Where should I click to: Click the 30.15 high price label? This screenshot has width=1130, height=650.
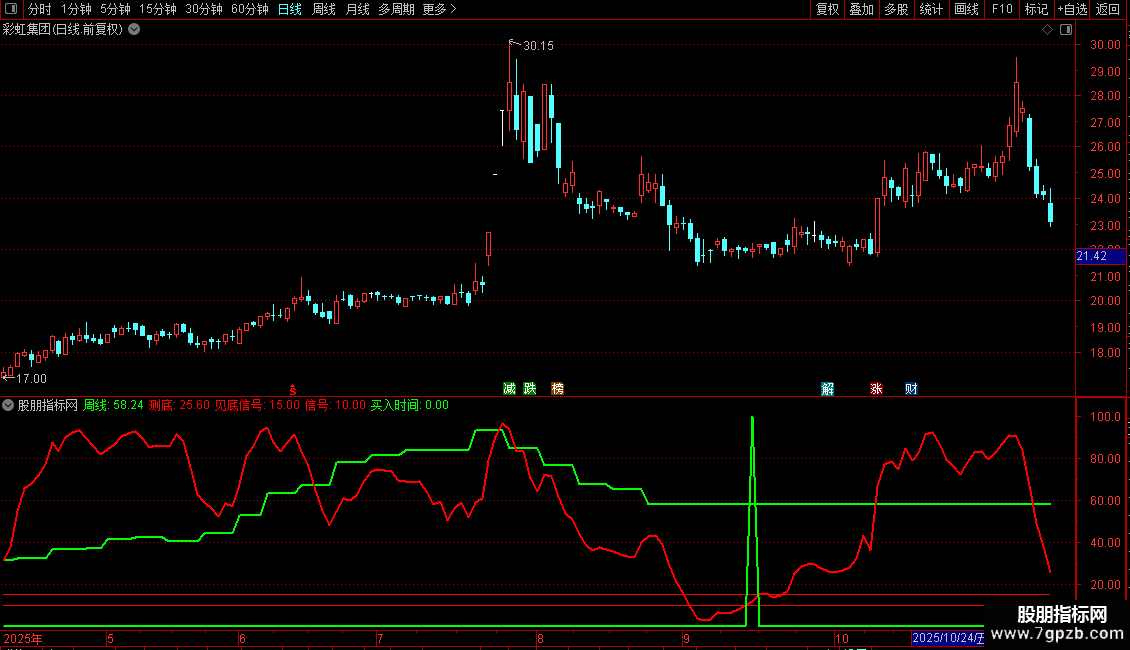(x=538, y=45)
